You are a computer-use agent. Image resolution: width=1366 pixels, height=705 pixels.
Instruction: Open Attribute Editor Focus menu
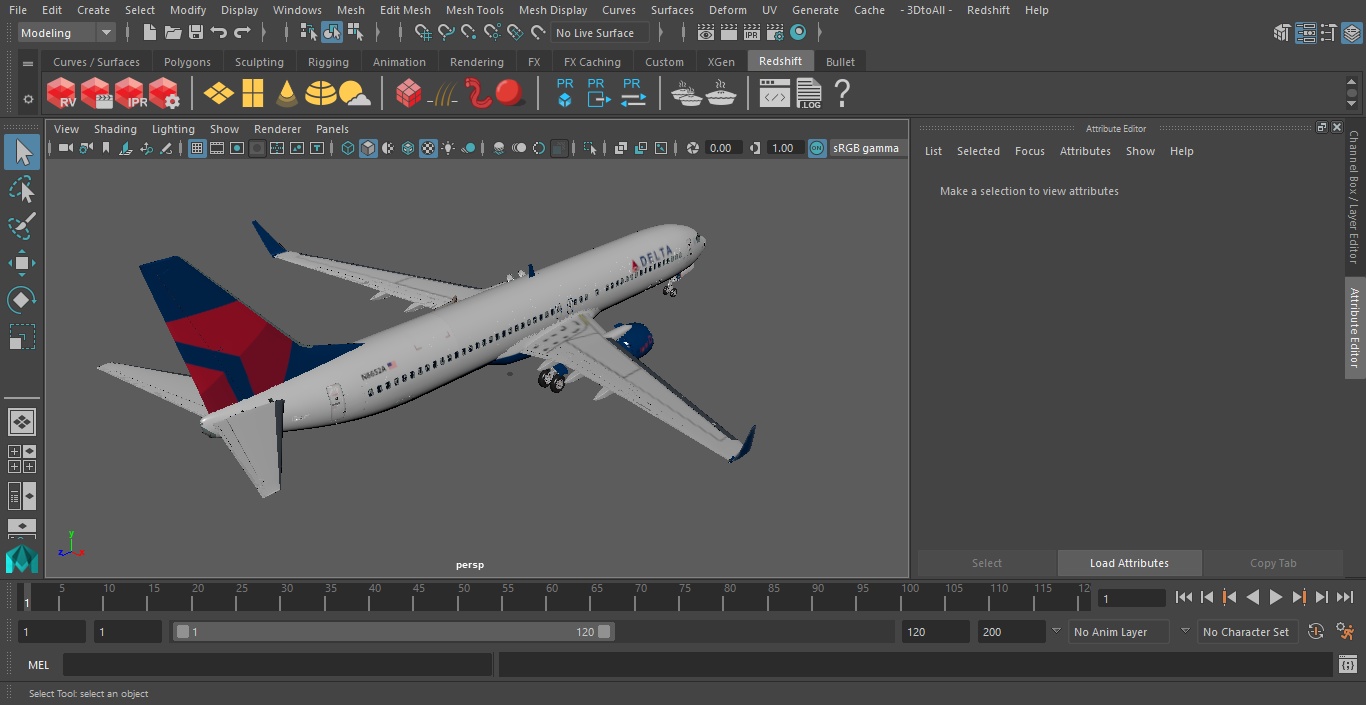pos(1029,151)
